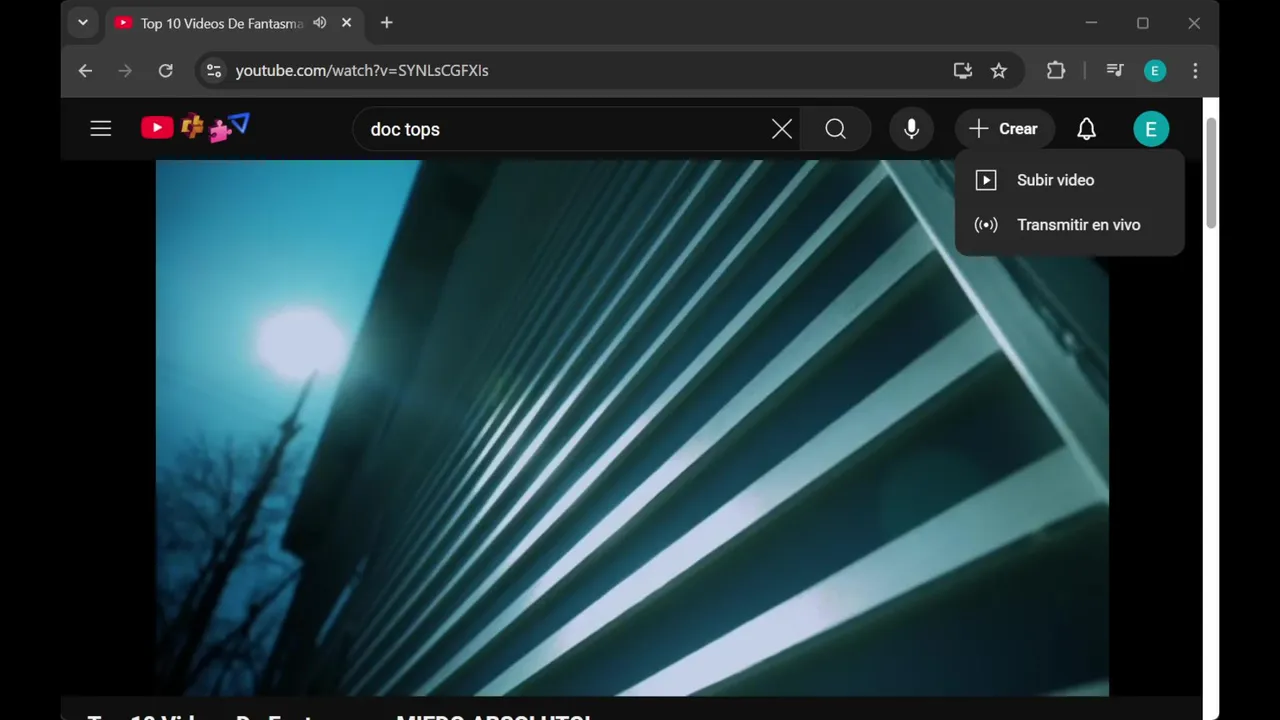Clear the 'doc tops' search text with X
Image resolution: width=1280 pixels, height=720 pixels.
point(782,129)
